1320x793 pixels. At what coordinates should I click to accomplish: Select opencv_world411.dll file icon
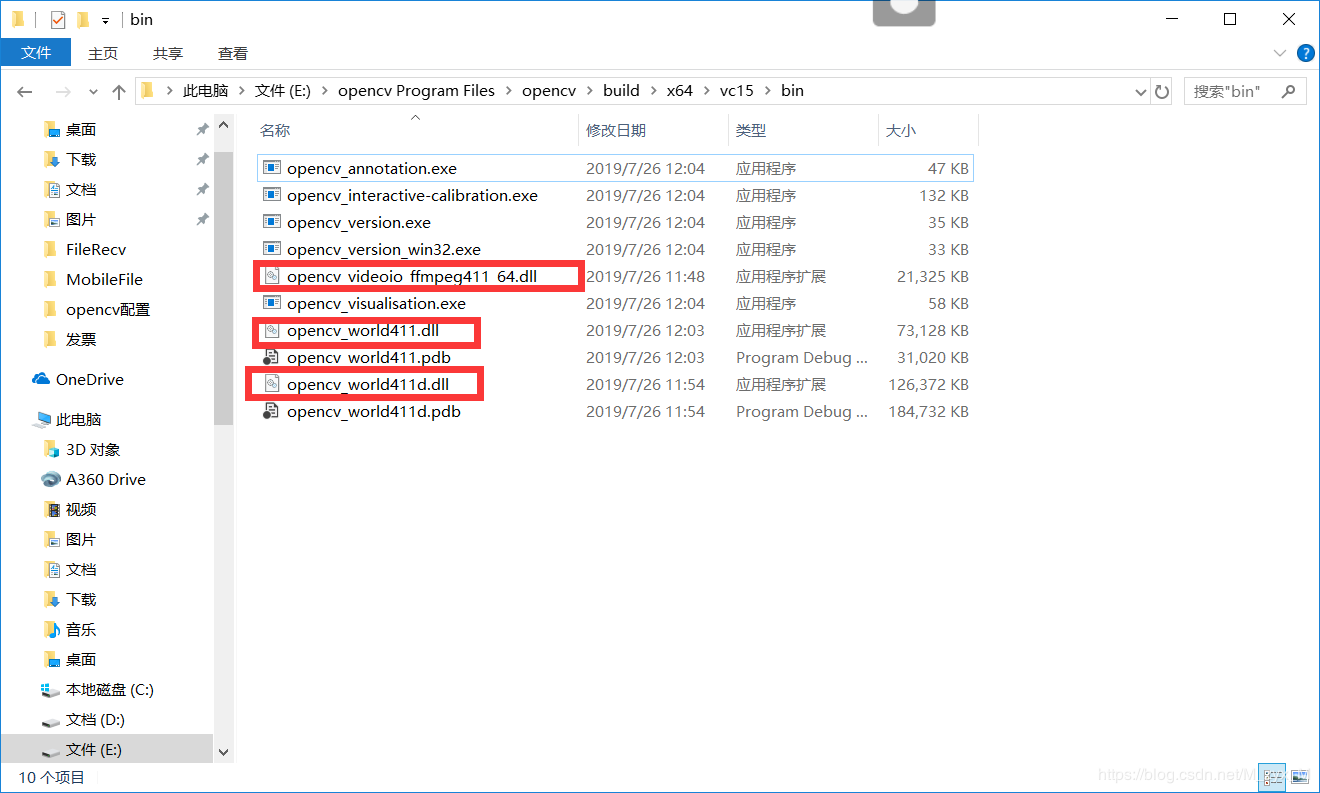click(x=272, y=330)
